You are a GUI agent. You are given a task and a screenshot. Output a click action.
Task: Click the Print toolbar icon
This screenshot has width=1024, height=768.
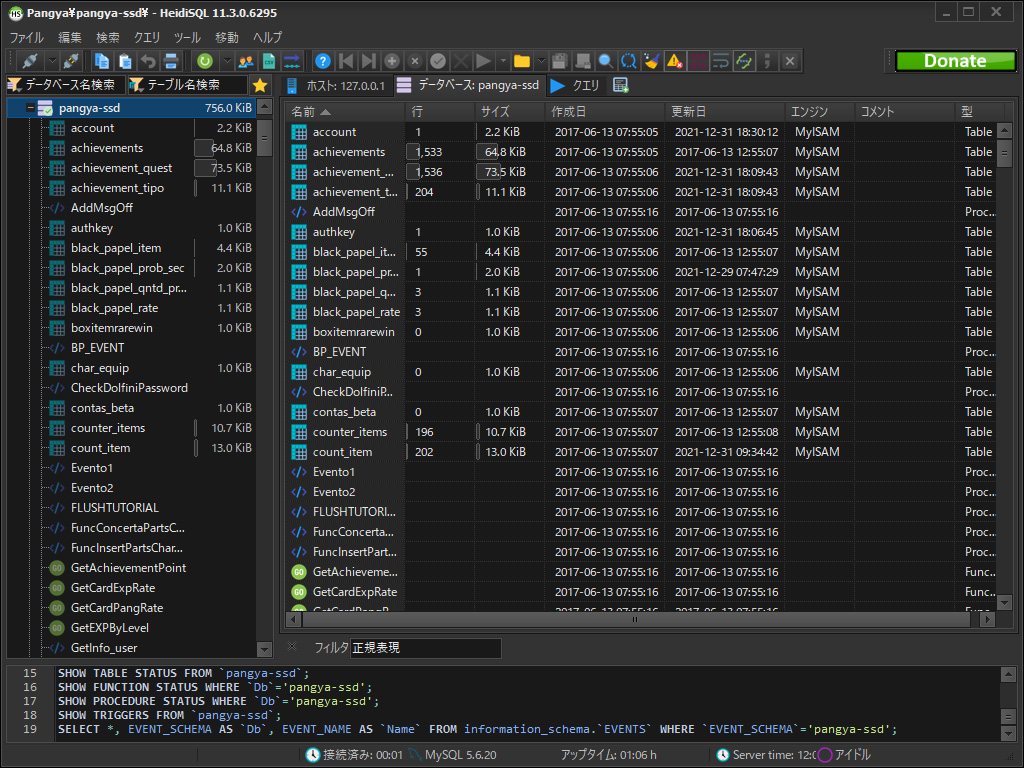[x=171, y=61]
